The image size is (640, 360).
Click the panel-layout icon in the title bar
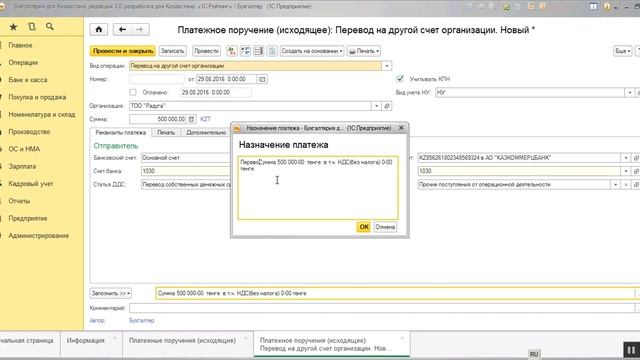point(593,7)
